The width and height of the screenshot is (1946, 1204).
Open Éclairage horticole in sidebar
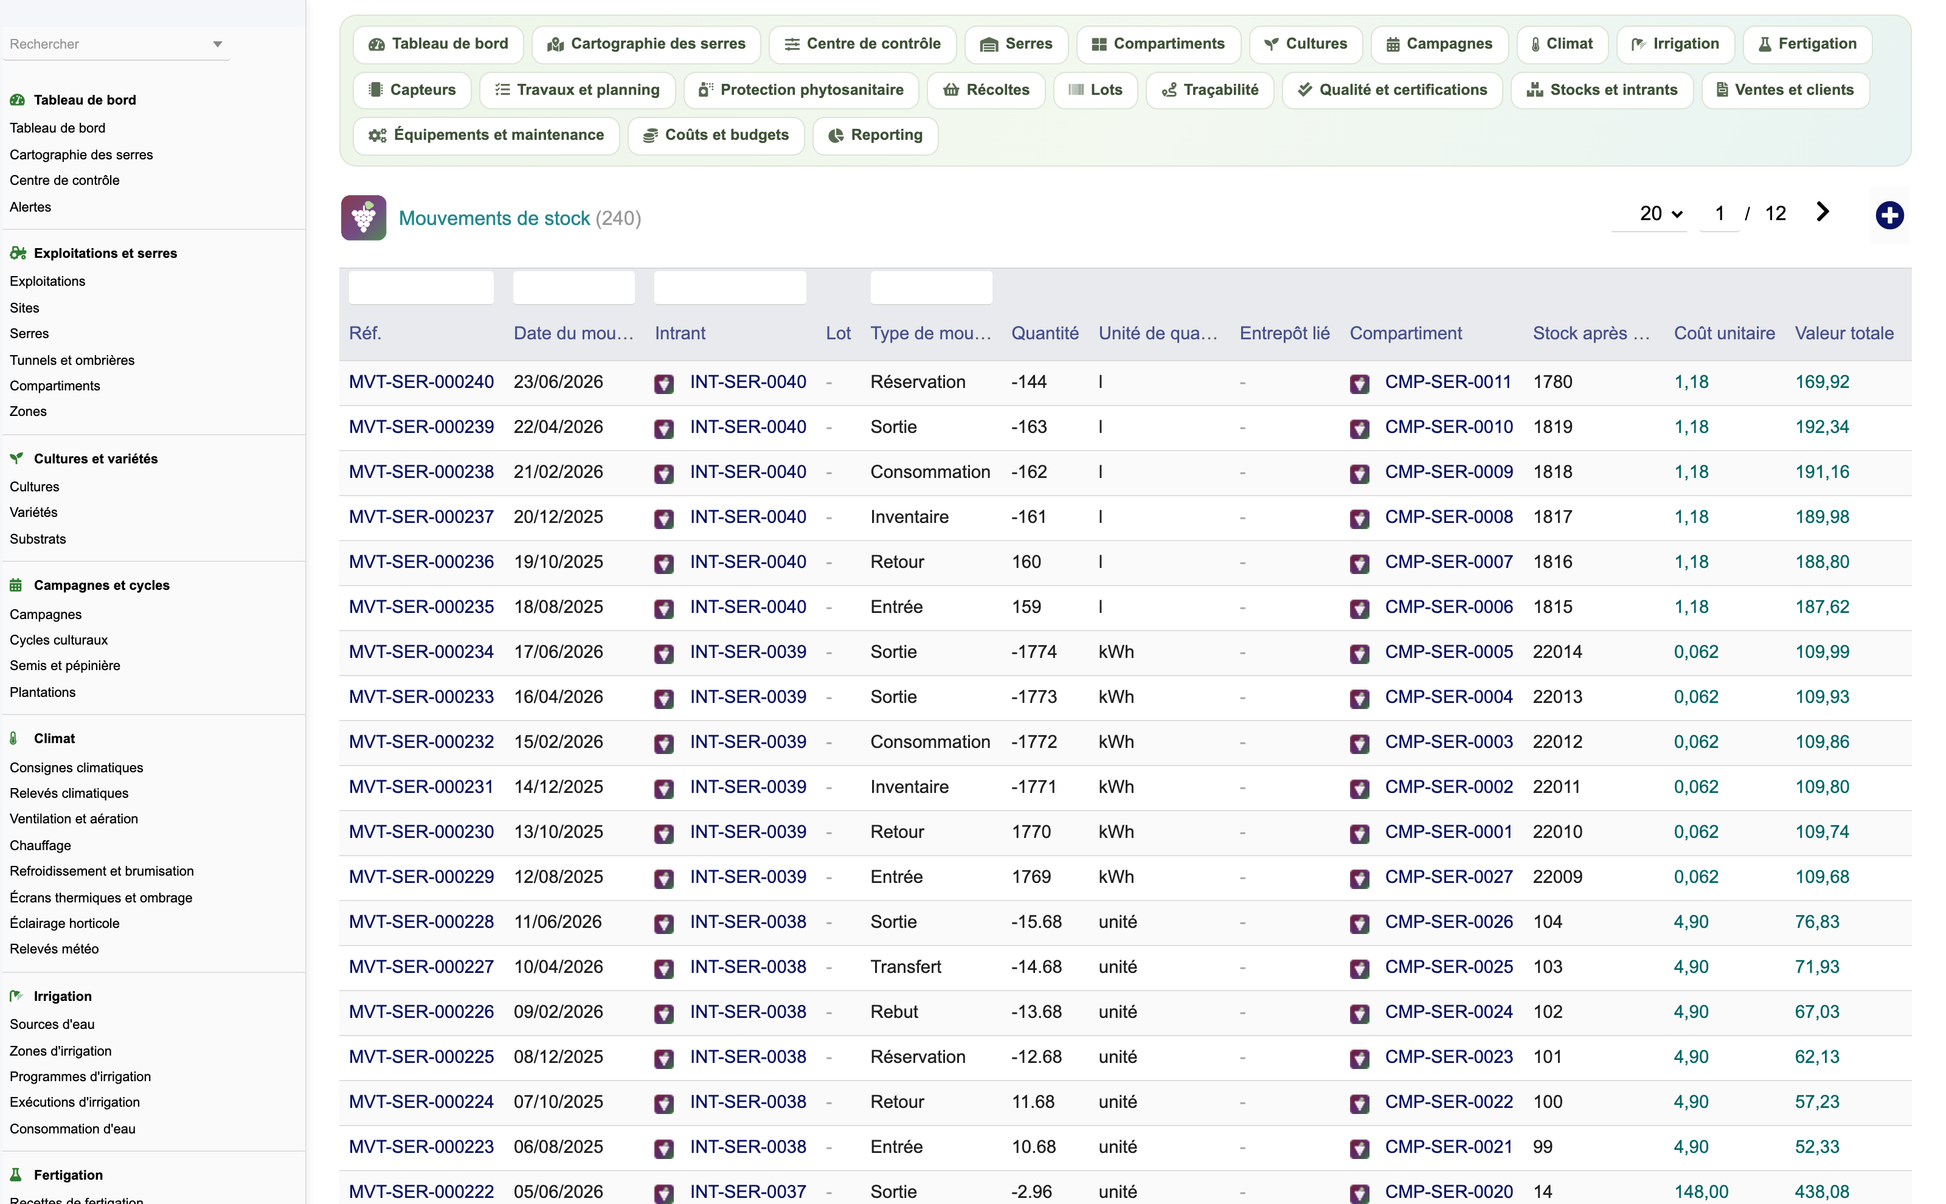pyautogui.click(x=64, y=923)
